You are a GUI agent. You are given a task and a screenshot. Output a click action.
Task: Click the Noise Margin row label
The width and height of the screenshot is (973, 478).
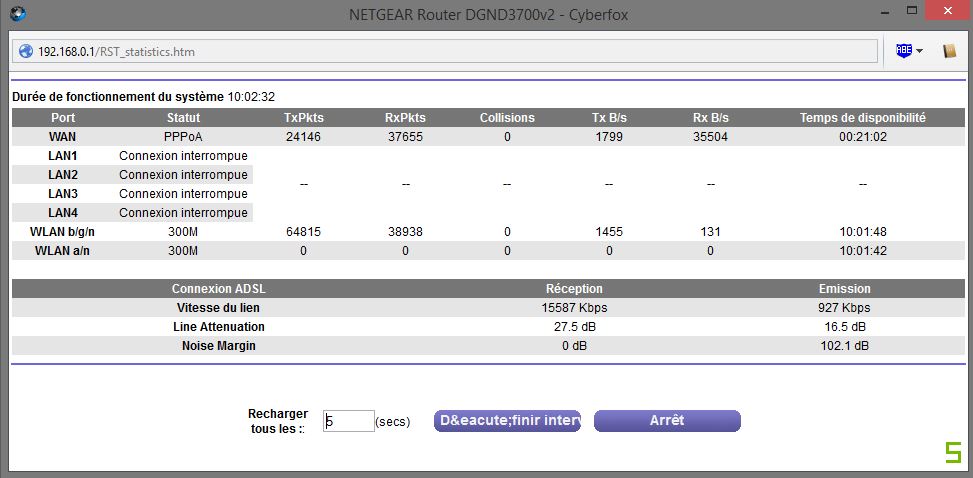pos(218,345)
